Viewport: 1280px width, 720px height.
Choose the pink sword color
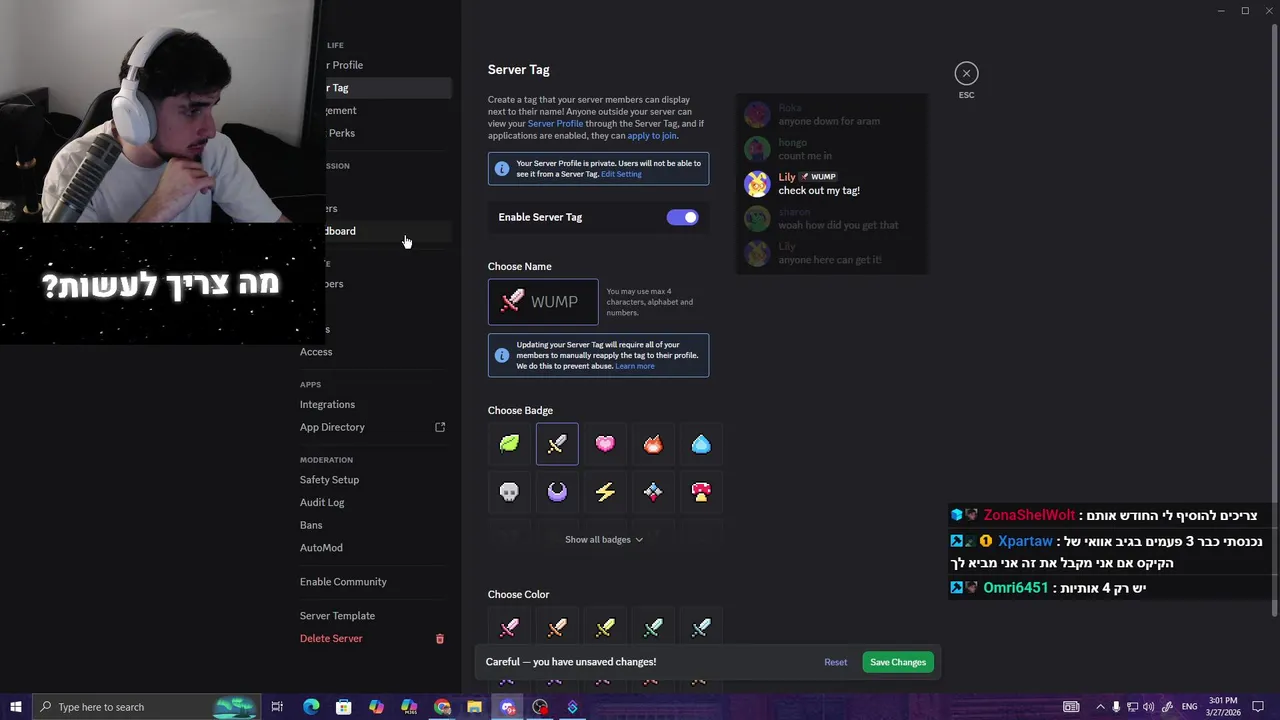point(509,628)
